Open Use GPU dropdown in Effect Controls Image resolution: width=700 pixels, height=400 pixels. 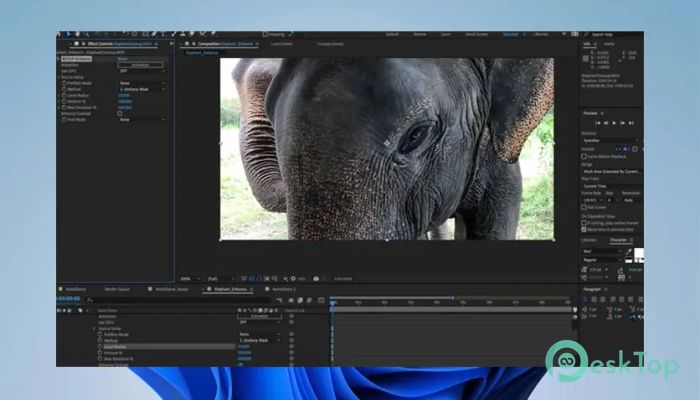[x=142, y=71]
